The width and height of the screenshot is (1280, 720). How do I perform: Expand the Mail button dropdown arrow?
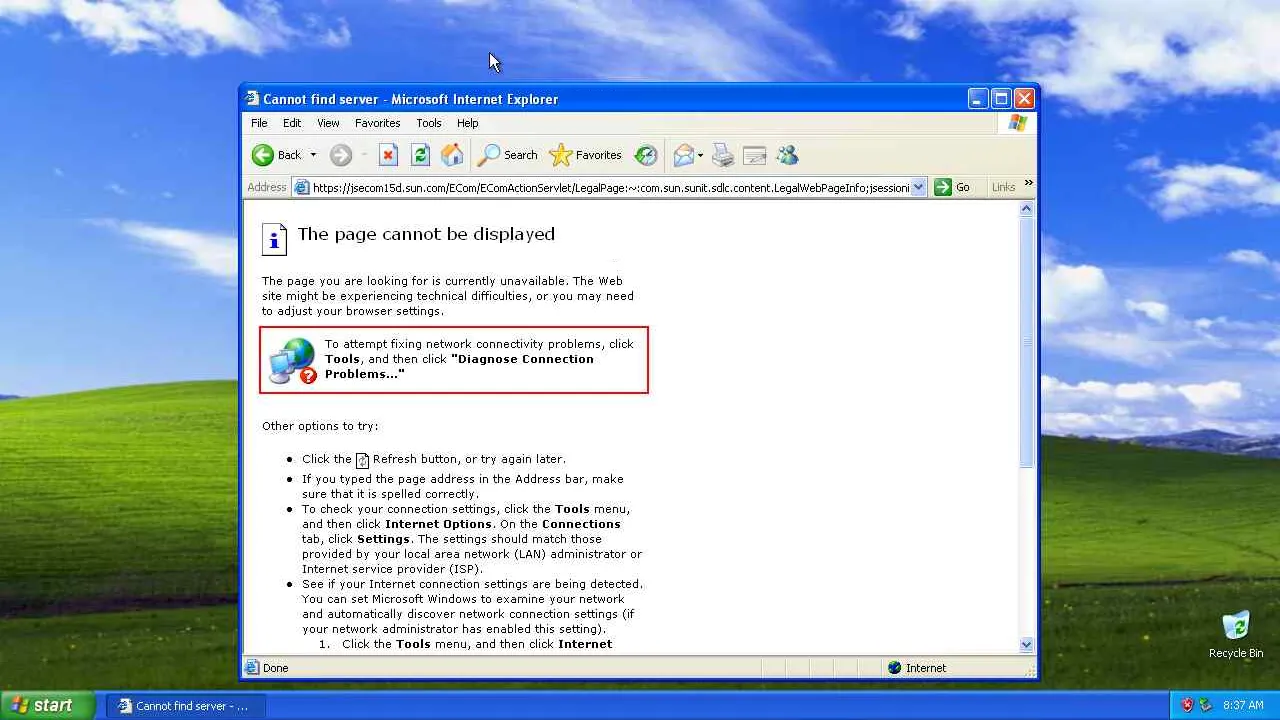point(700,155)
